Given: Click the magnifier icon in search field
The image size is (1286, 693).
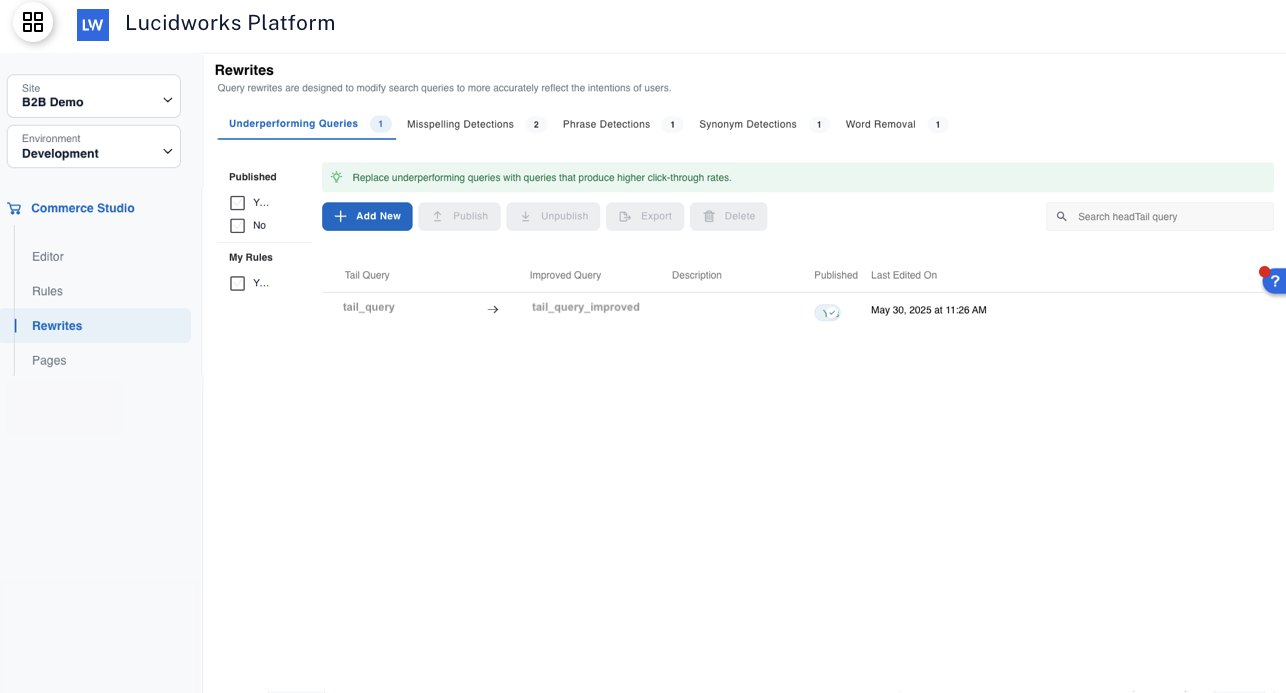Looking at the screenshot, I should click(1062, 217).
